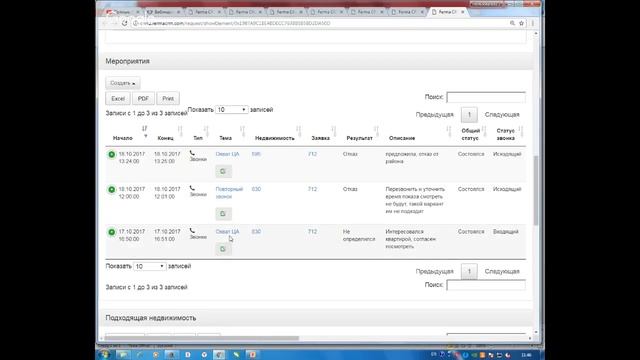Go to Следующая page in top pagination
Image resolution: width=640 pixels, height=360 pixels.
[x=502, y=115]
